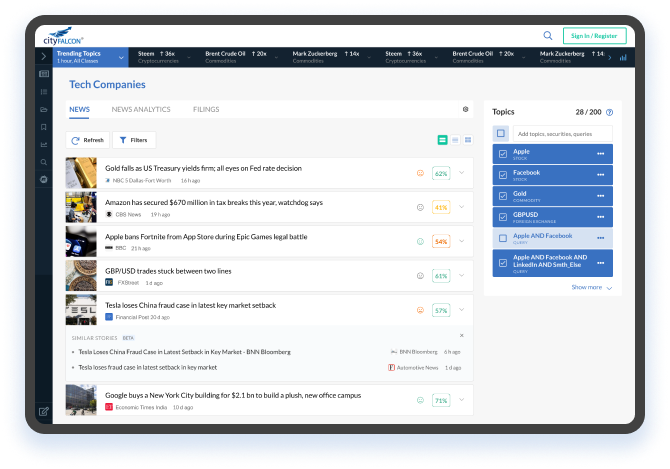Refresh the news feed
Viewport: 670px width, 469px height.
coord(88,140)
